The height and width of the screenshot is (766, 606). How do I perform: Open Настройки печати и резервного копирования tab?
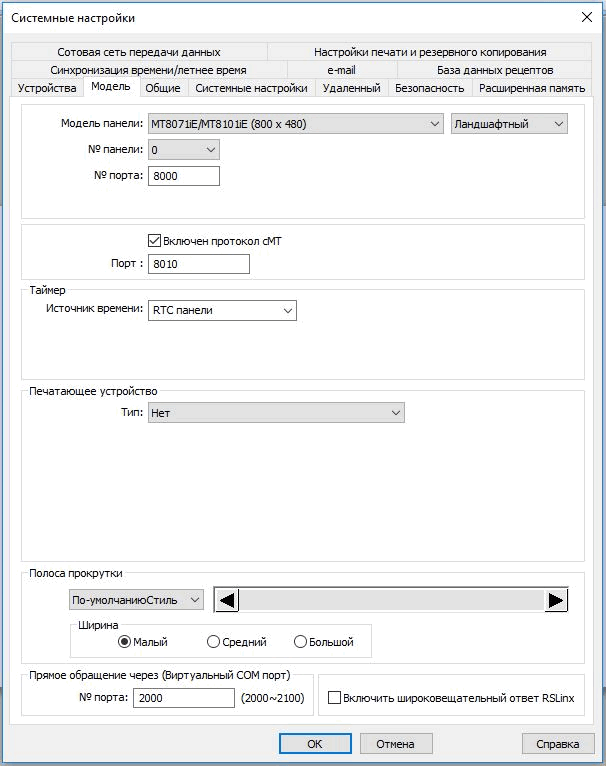(430, 52)
